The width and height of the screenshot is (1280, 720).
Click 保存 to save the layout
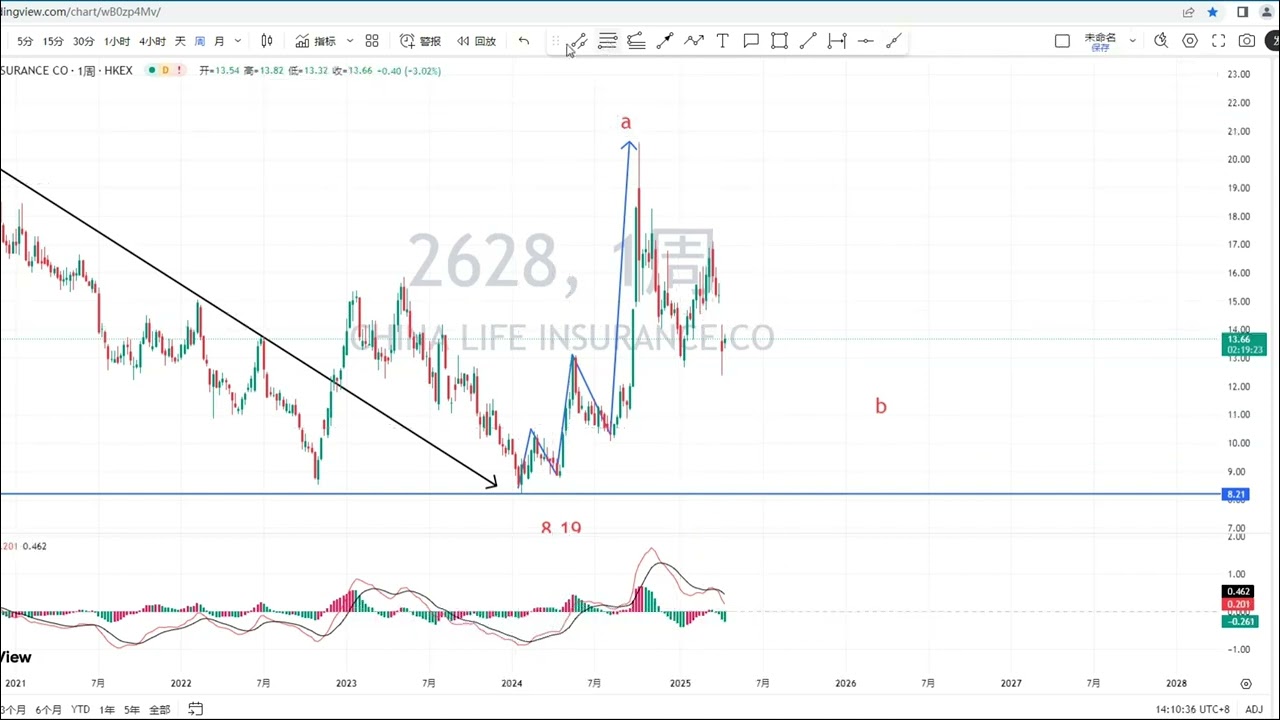[1100, 47]
